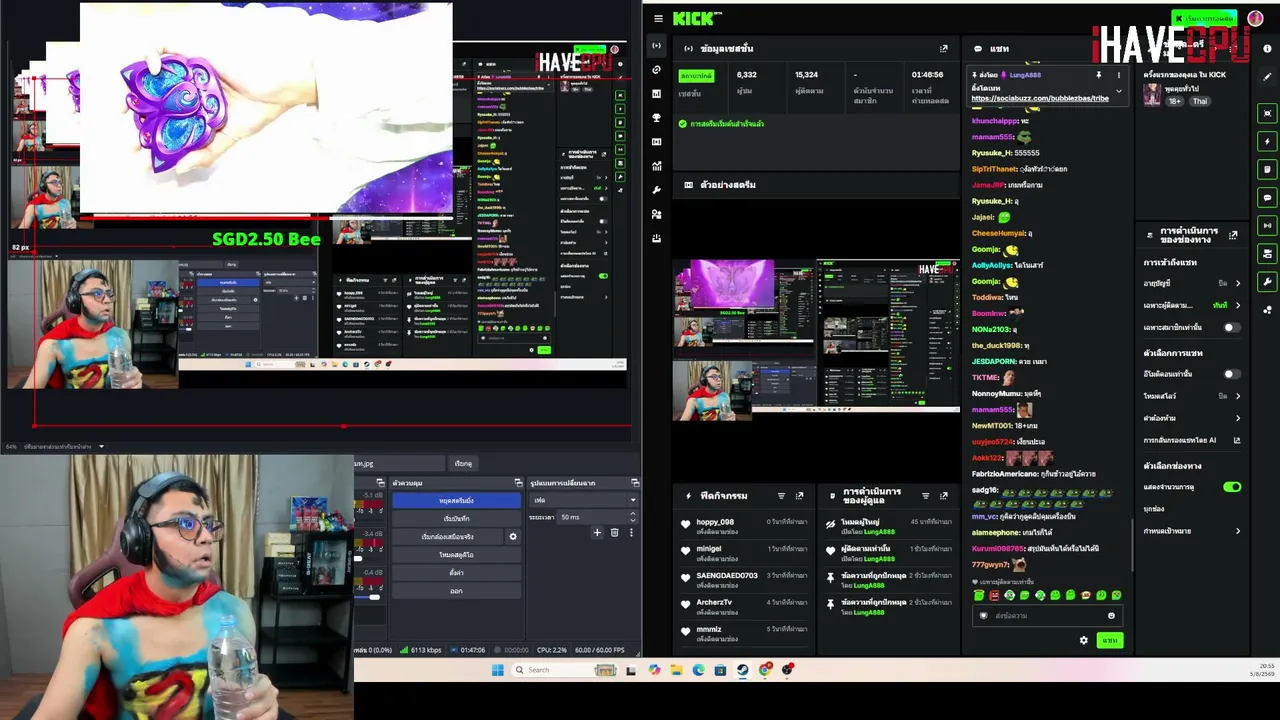The image size is (1280, 720).
Task: Pop out the activity feed panel
Action: (799, 496)
